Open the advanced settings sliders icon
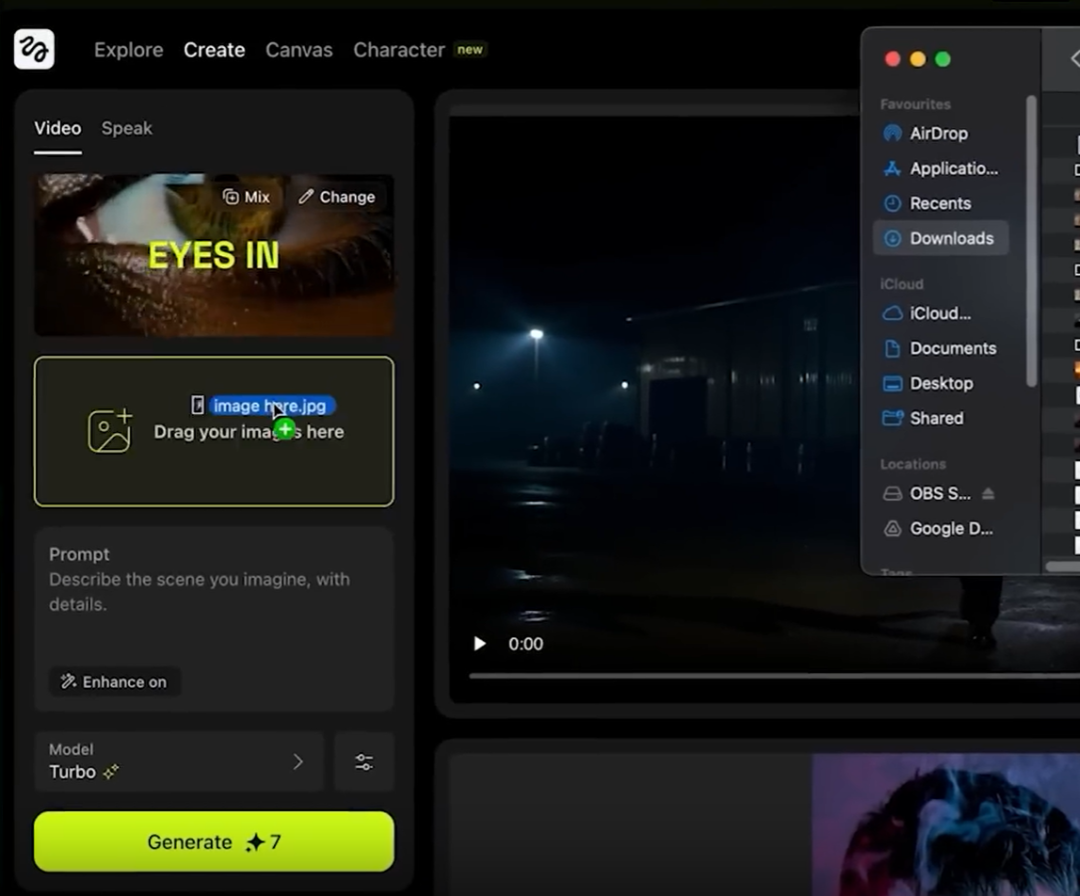 364,762
